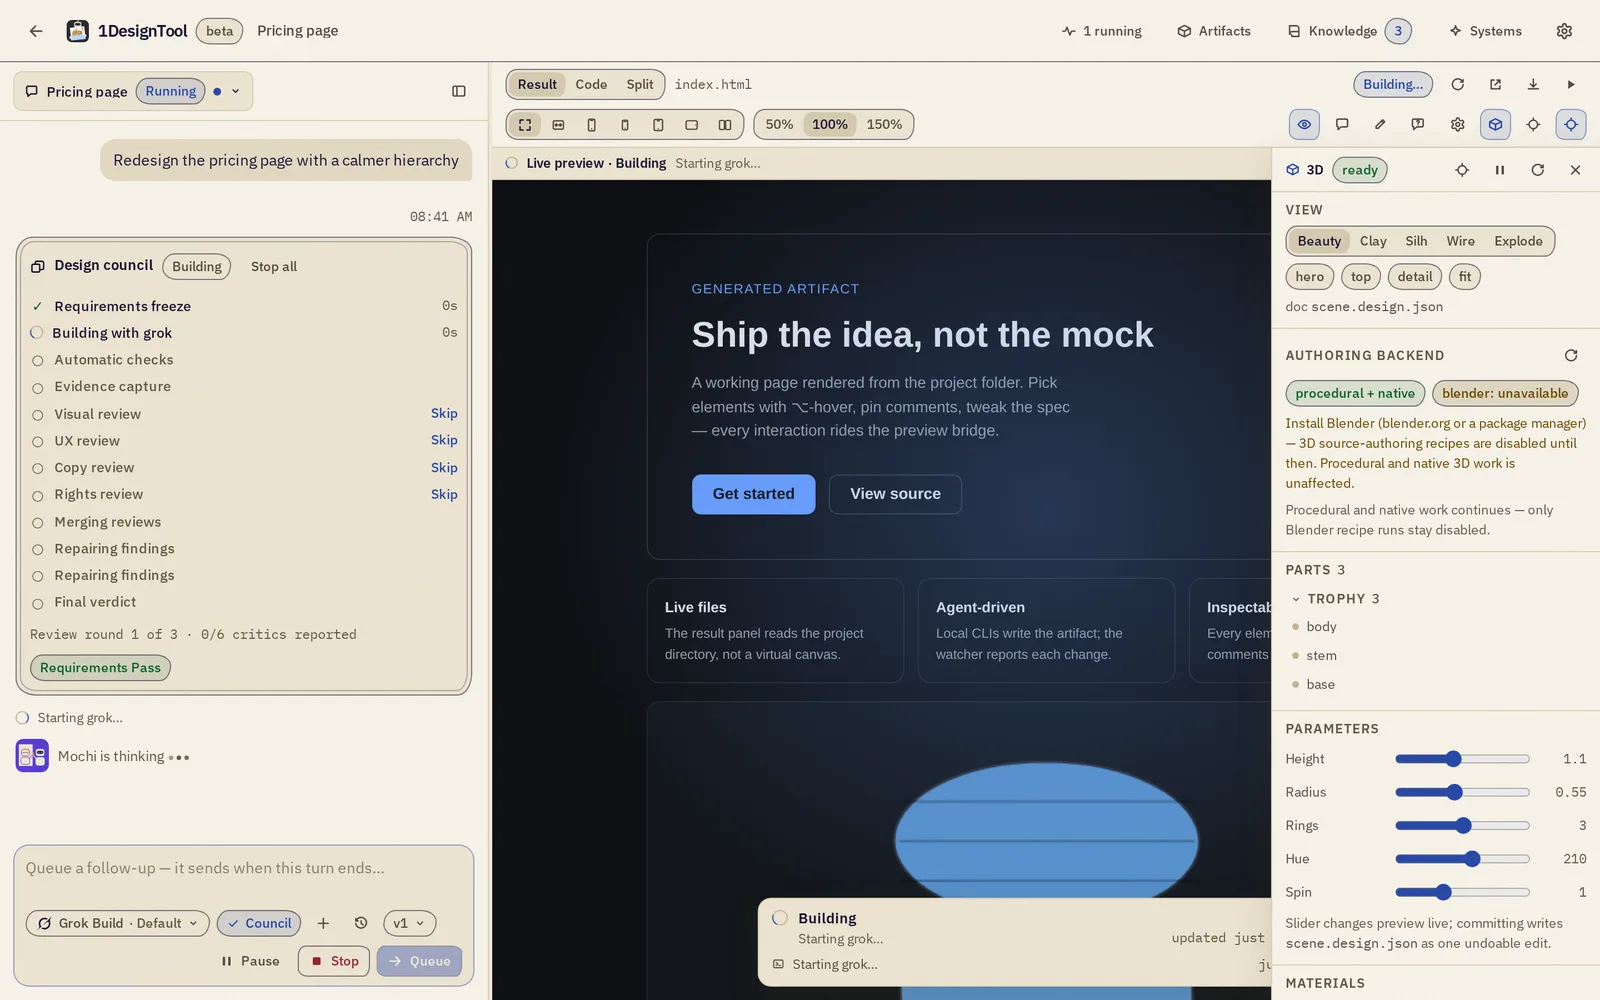
Task: Select the pencil edit tool
Action: tap(1380, 124)
